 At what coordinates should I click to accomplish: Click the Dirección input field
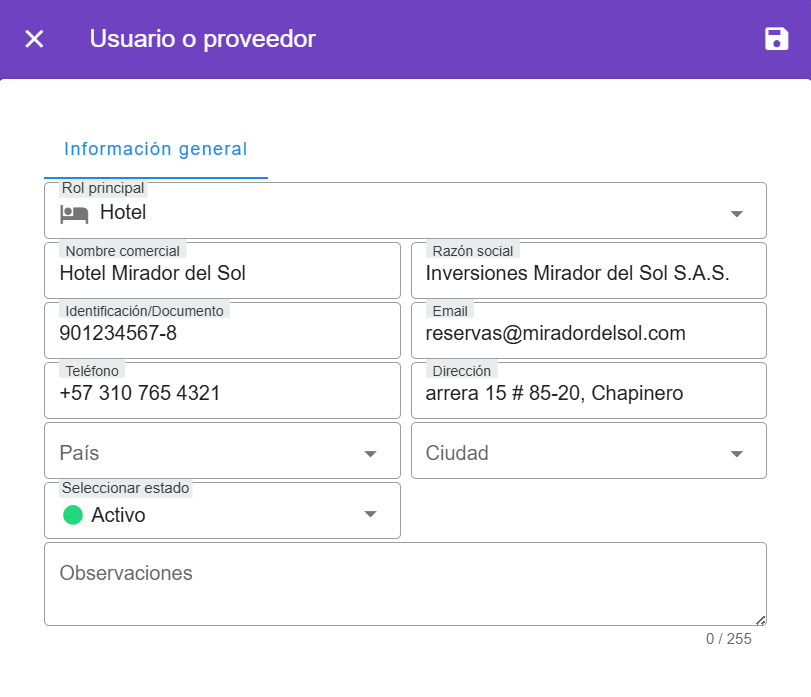(x=588, y=393)
